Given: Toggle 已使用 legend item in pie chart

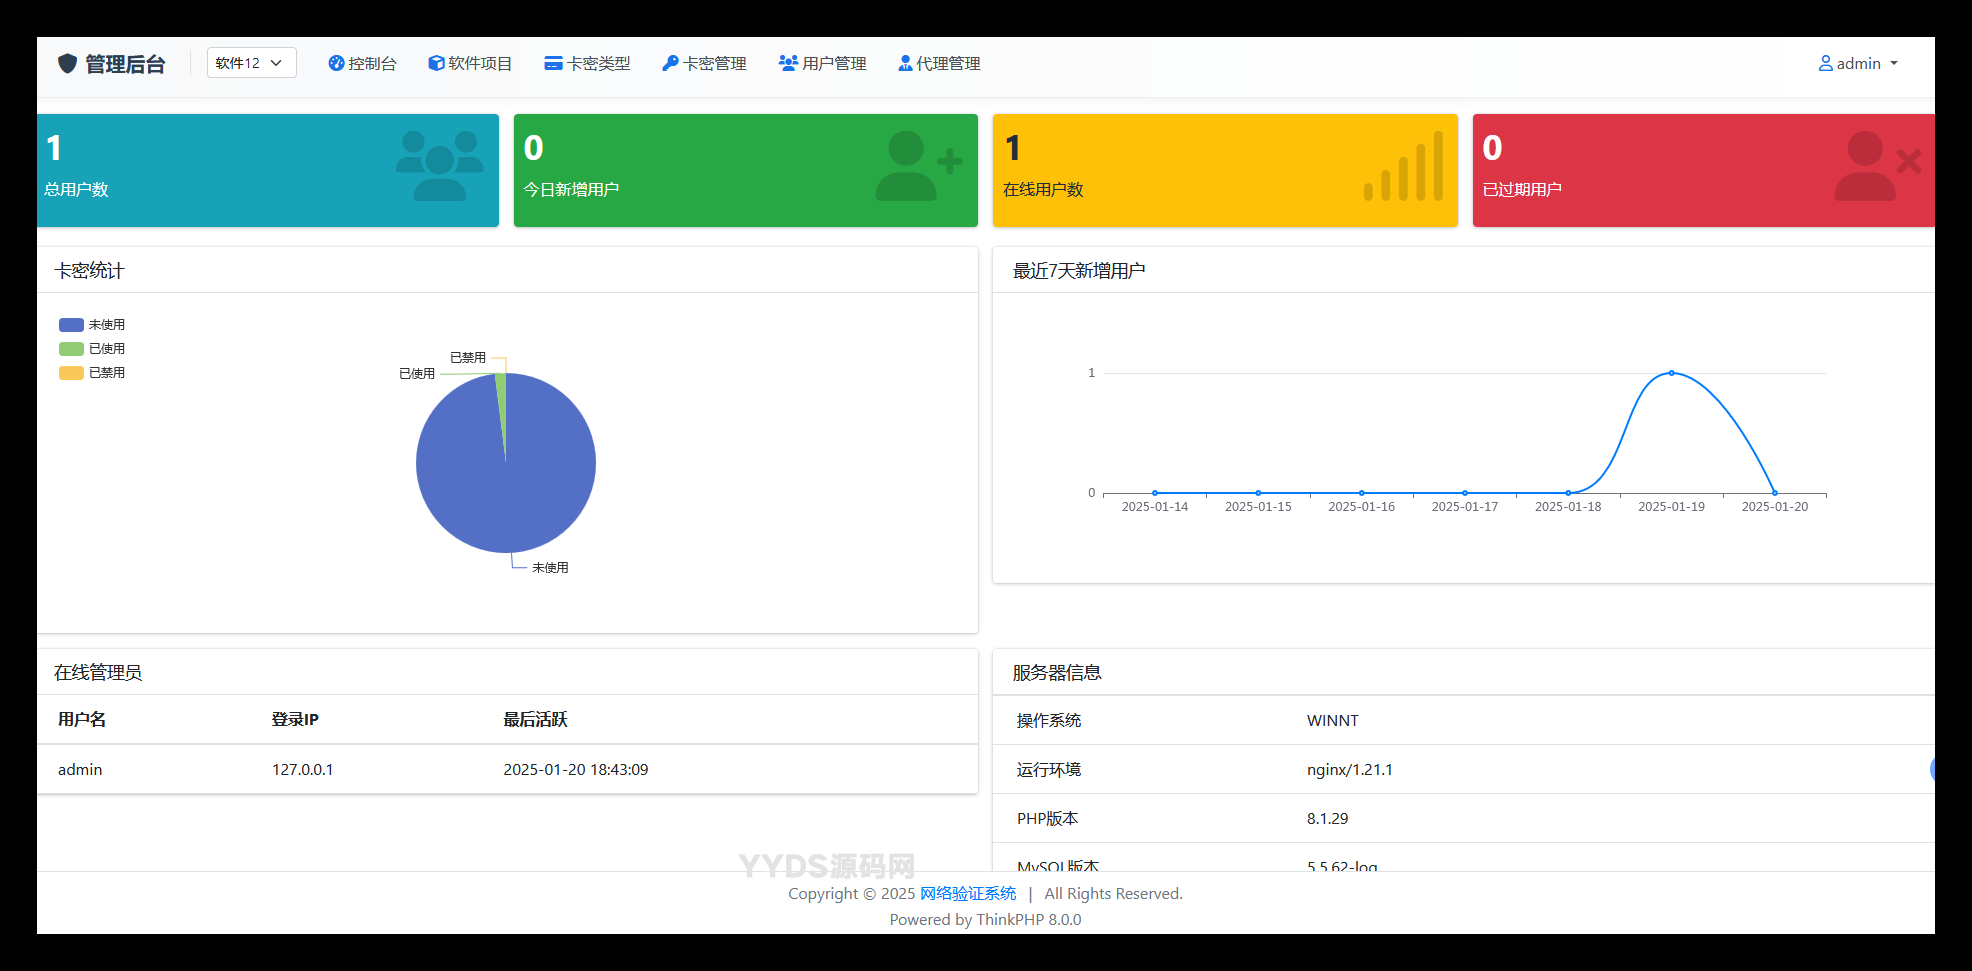Looking at the screenshot, I should click(x=92, y=349).
